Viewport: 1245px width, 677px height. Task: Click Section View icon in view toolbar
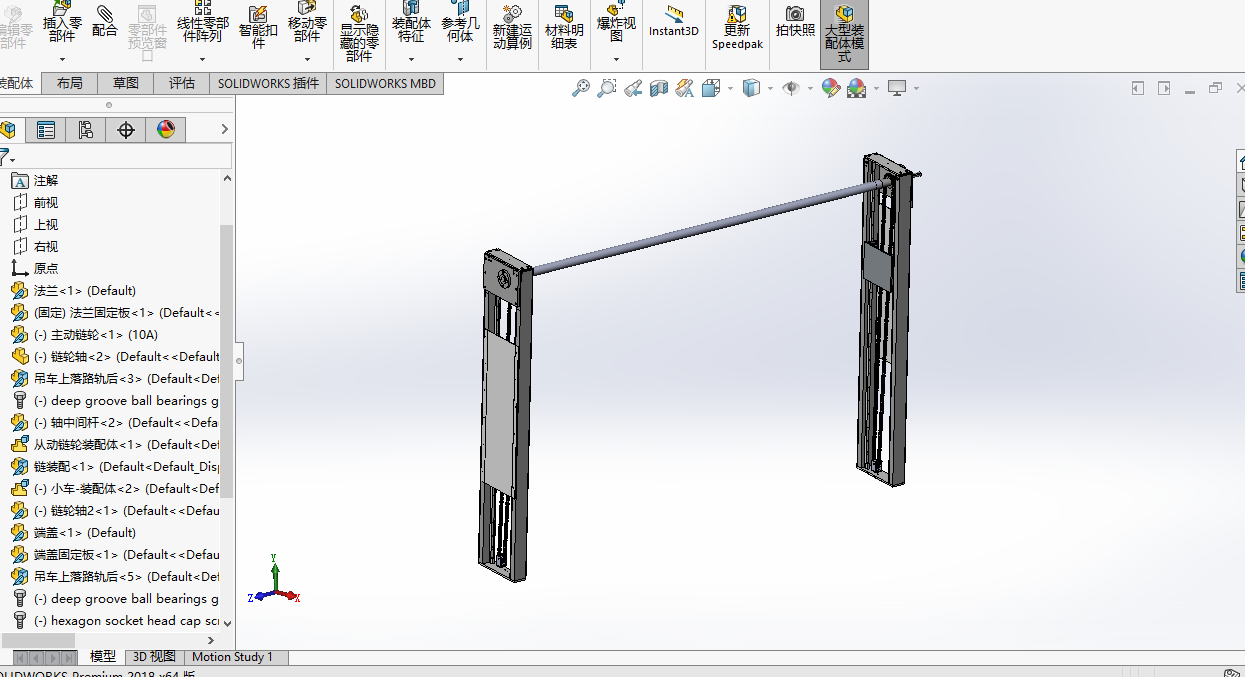pyautogui.click(x=659, y=89)
